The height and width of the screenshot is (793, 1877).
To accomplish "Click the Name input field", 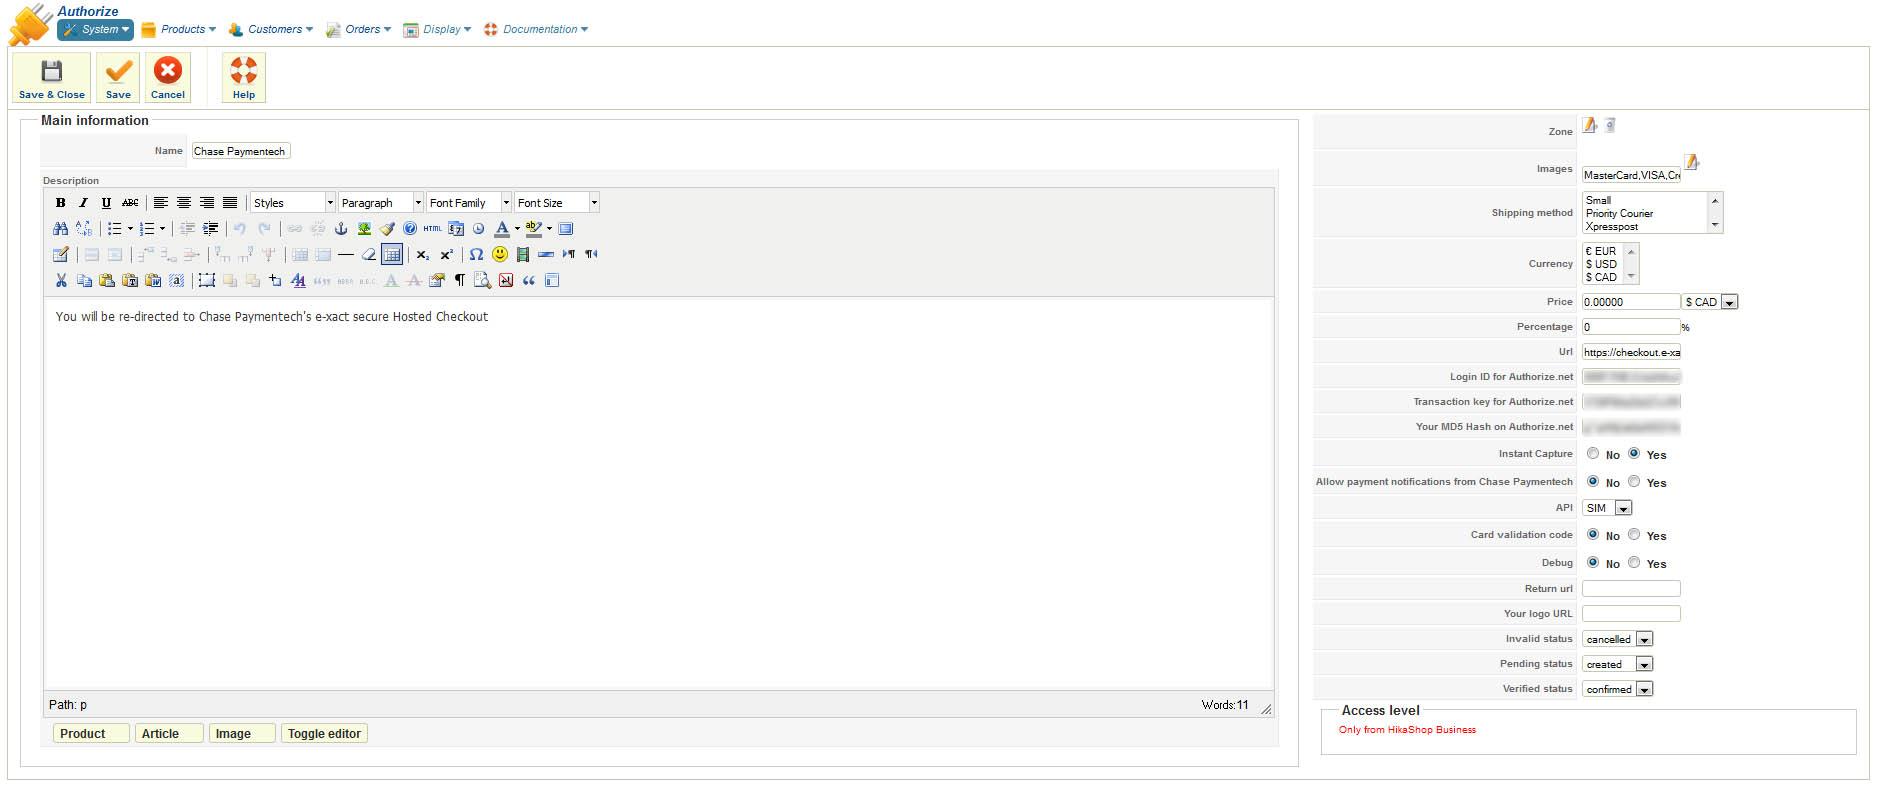I will pyautogui.click(x=241, y=152).
